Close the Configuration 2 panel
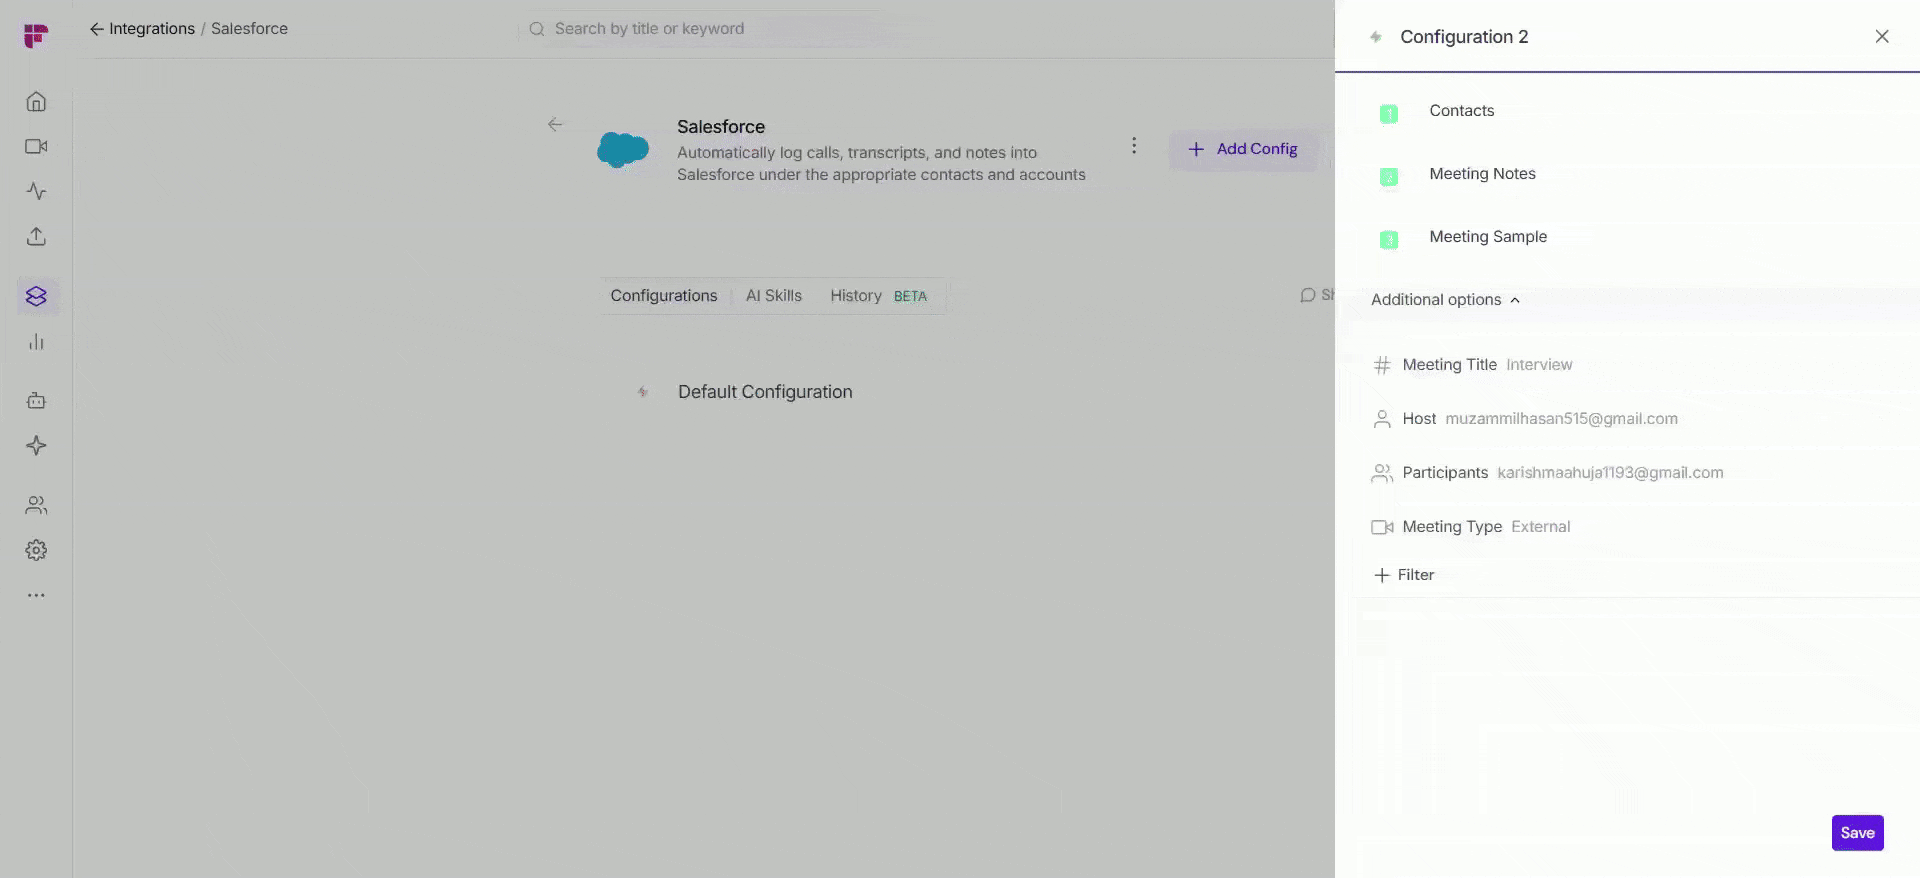This screenshot has height=878, width=1920. pyautogui.click(x=1882, y=37)
